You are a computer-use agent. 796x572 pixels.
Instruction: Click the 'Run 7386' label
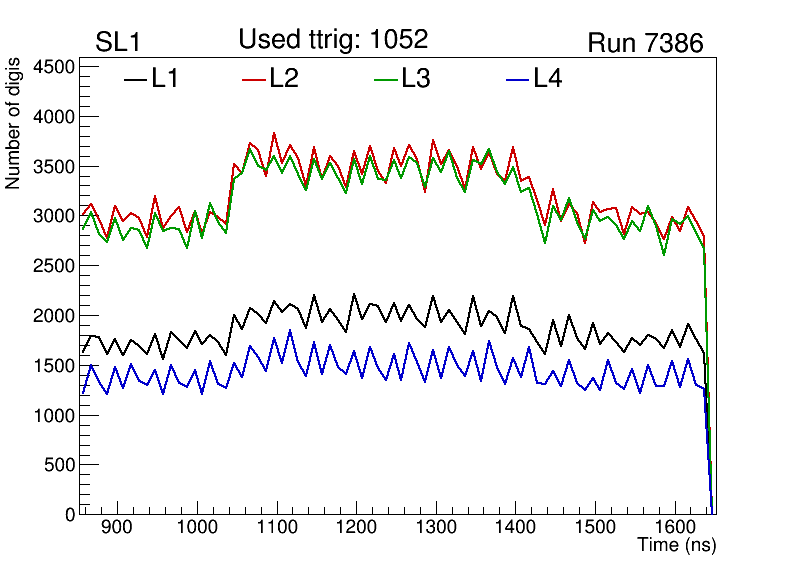coord(645,43)
